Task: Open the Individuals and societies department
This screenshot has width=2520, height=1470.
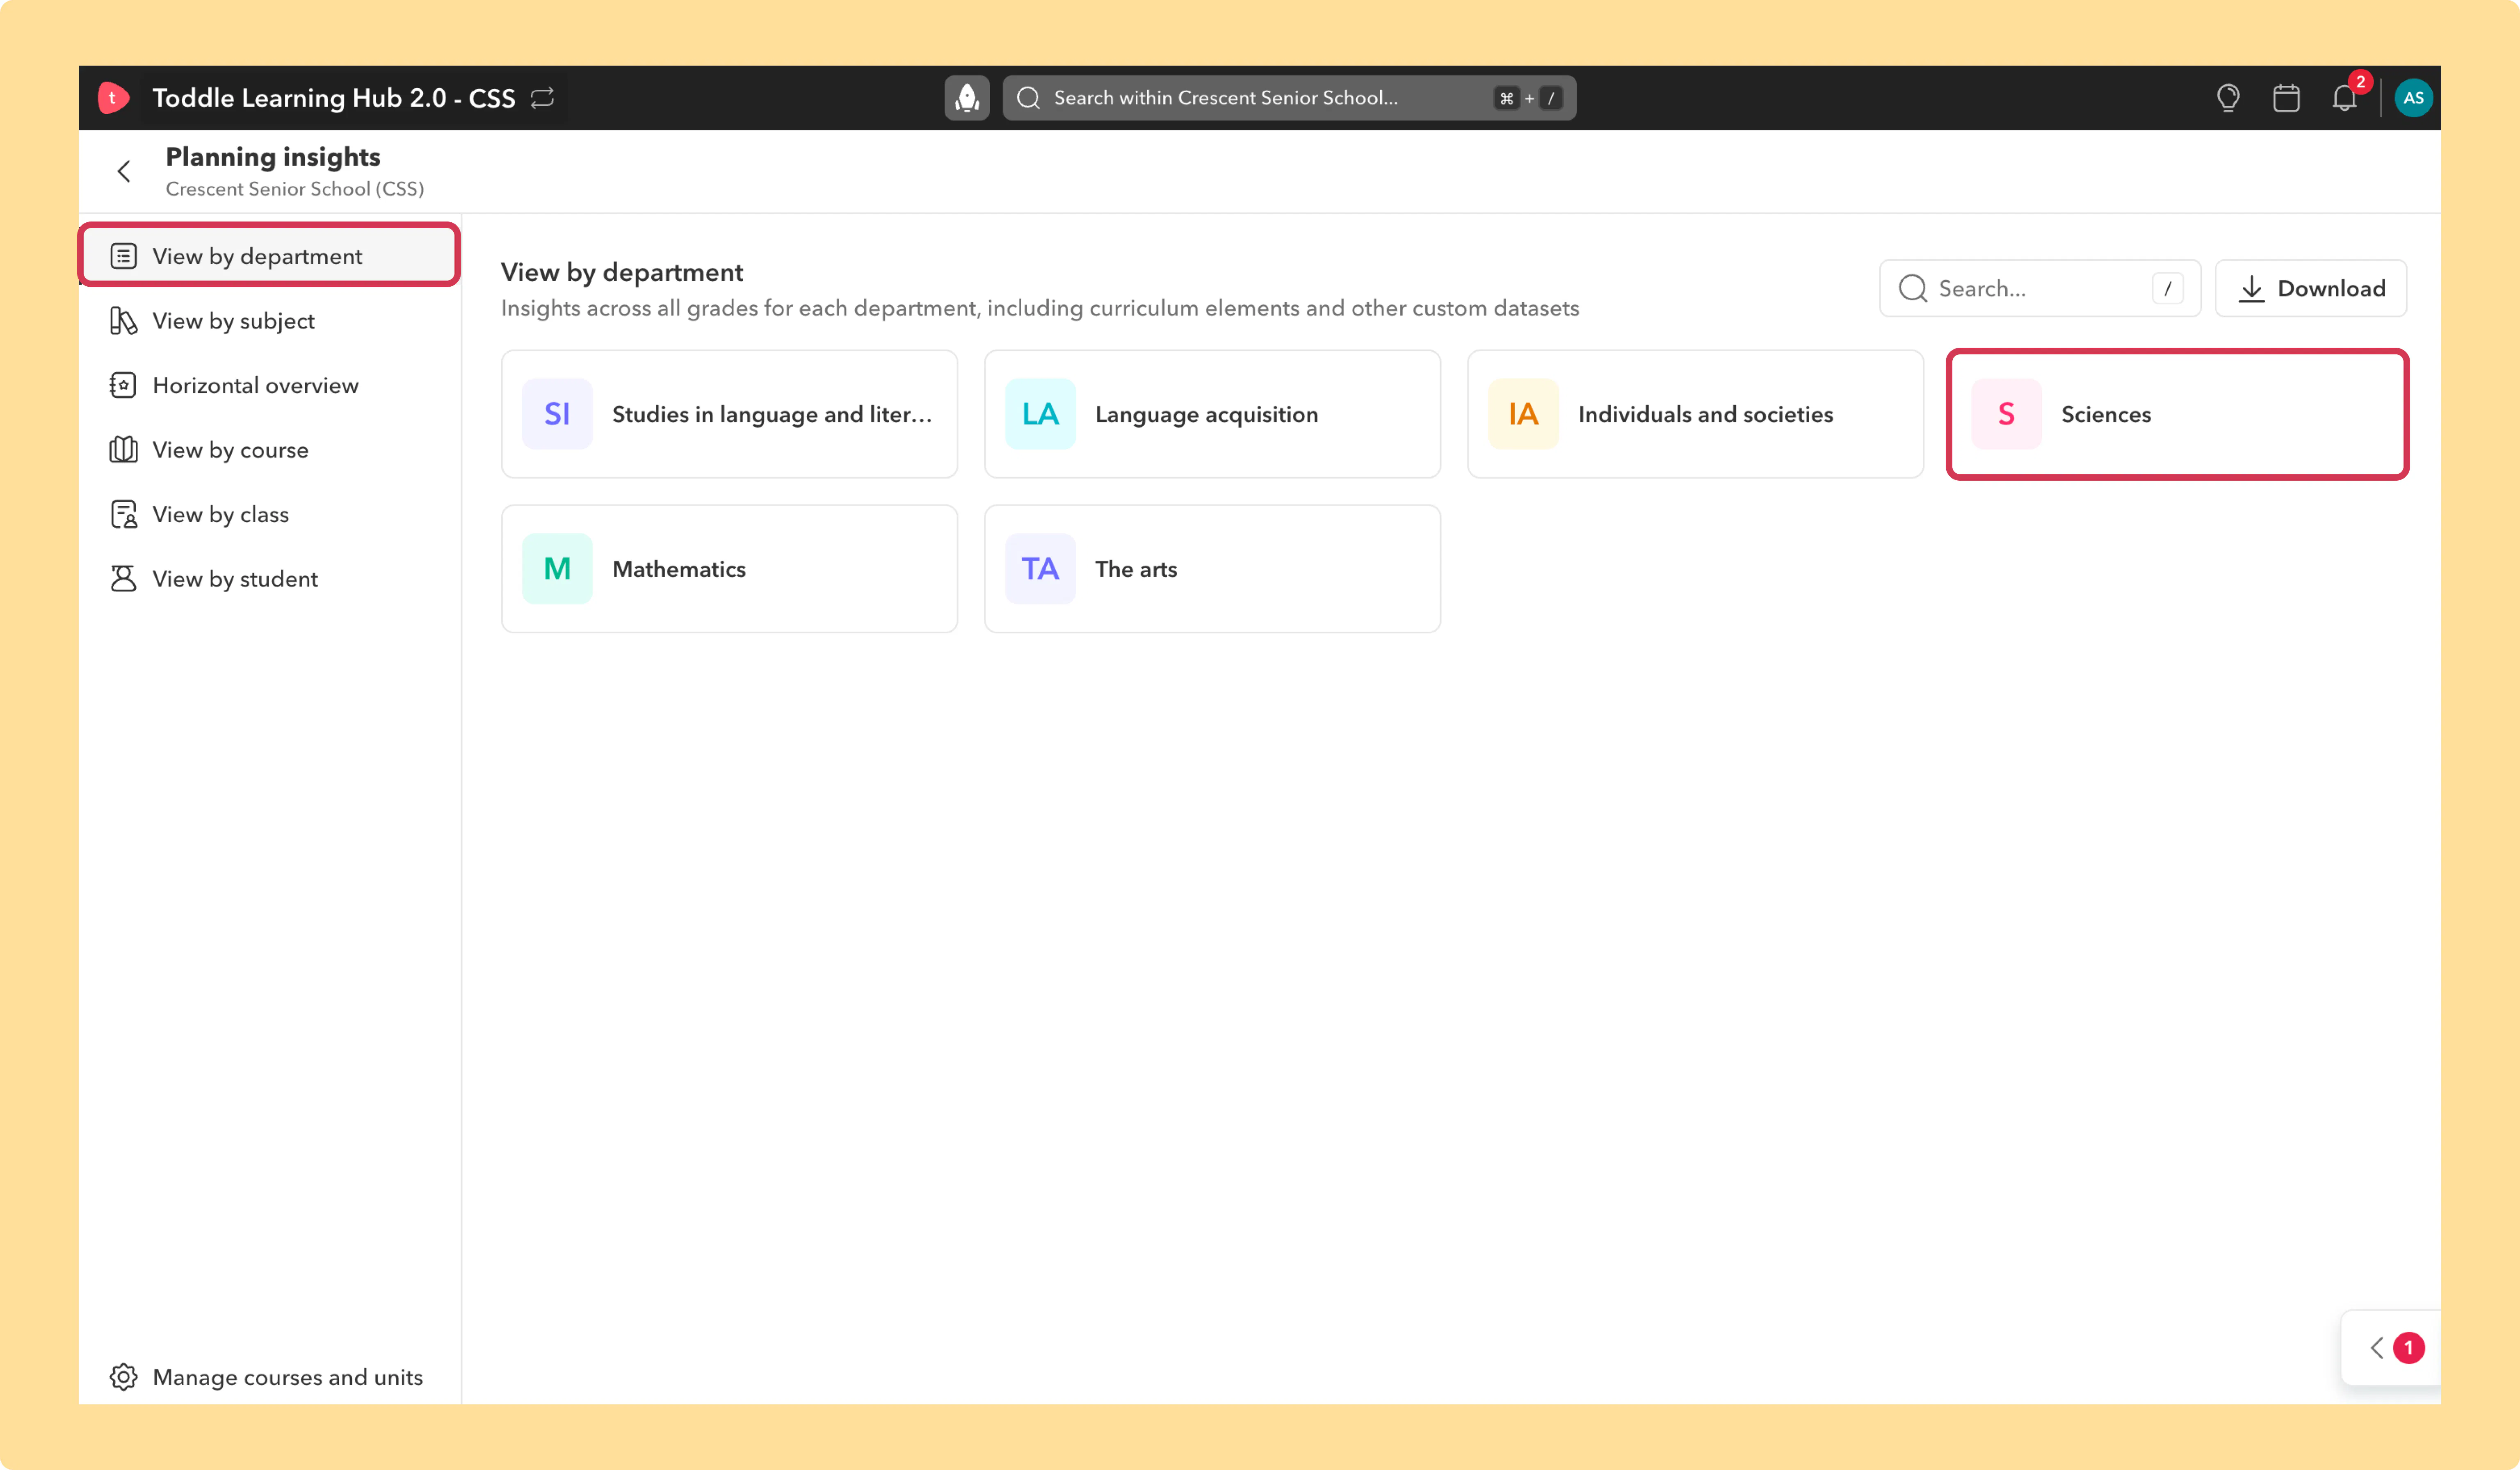Action: (1695, 414)
